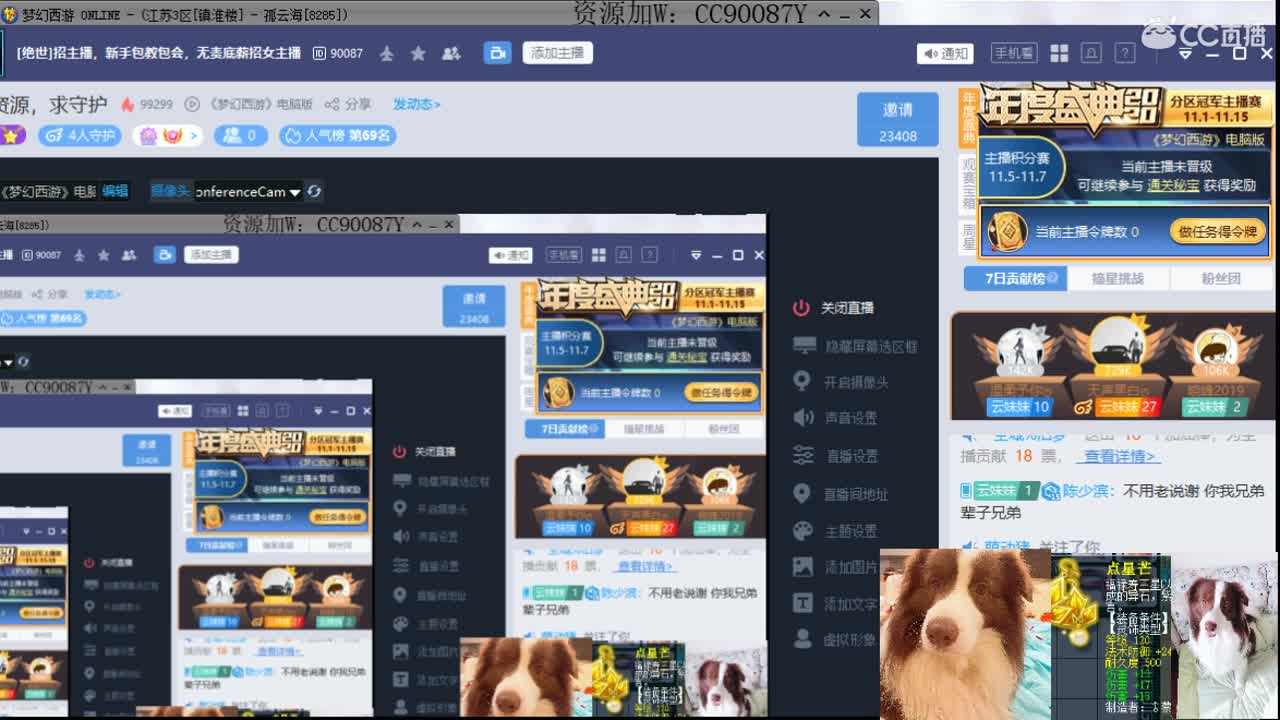The width and height of the screenshot is (1280, 720).
Task: Click the 添加主播 button
Action: (x=557, y=53)
